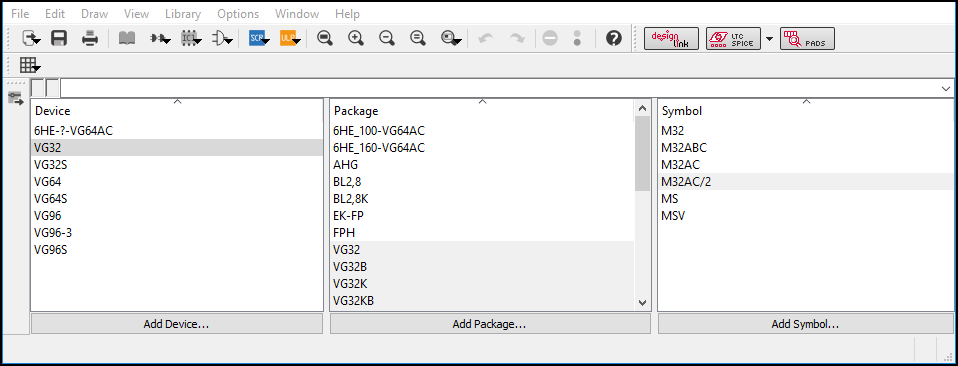Click the zoom to fit magnifier icon
Viewport: 958px width, 366px height.
click(x=324, y=38)
